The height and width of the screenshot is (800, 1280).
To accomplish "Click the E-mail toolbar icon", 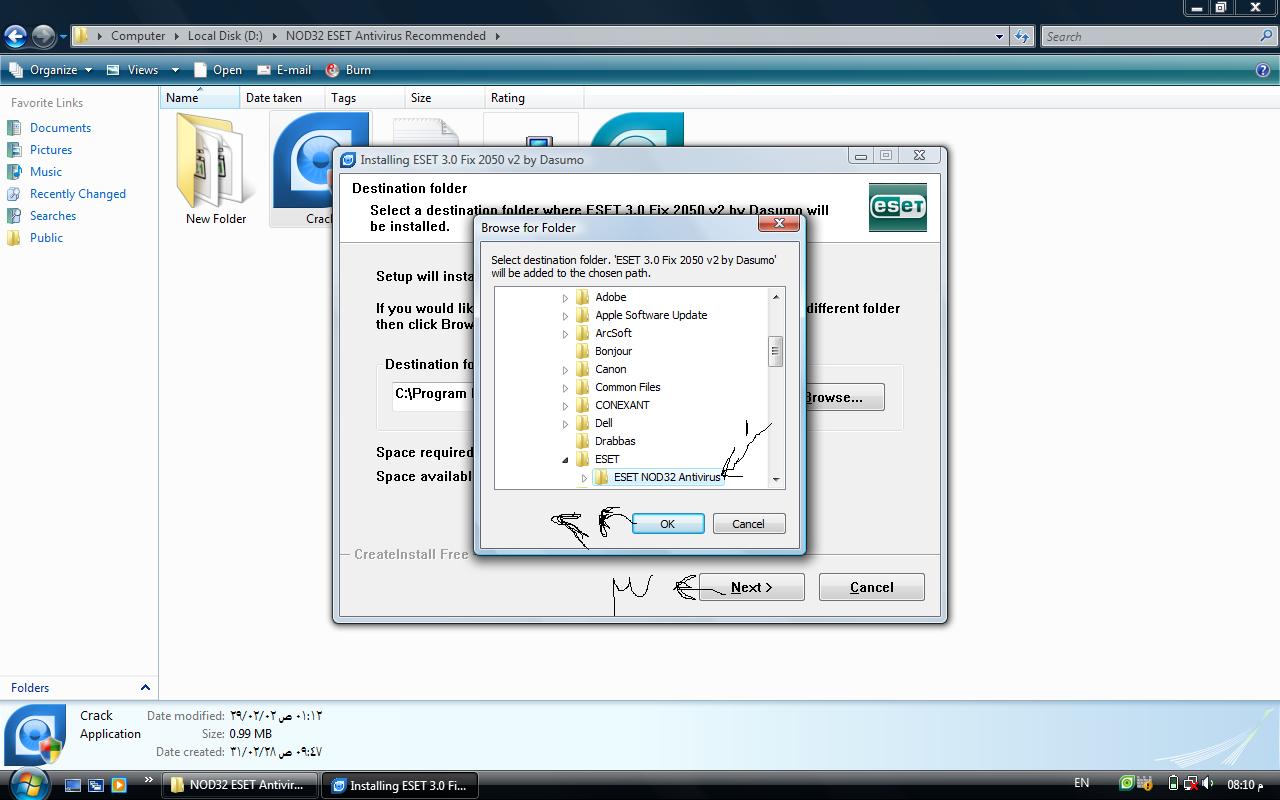I will pos(264,70).
